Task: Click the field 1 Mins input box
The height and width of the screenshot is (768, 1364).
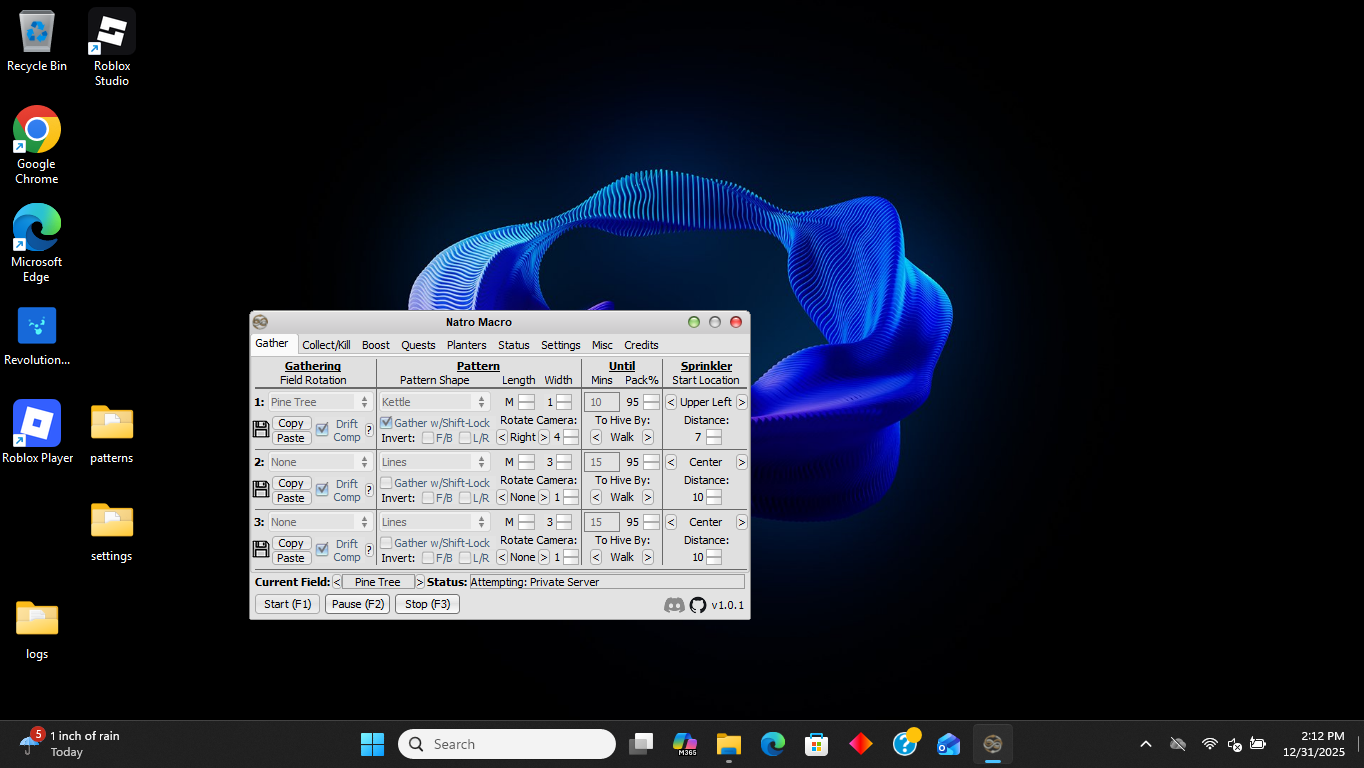Action: (x=602, y=402)
